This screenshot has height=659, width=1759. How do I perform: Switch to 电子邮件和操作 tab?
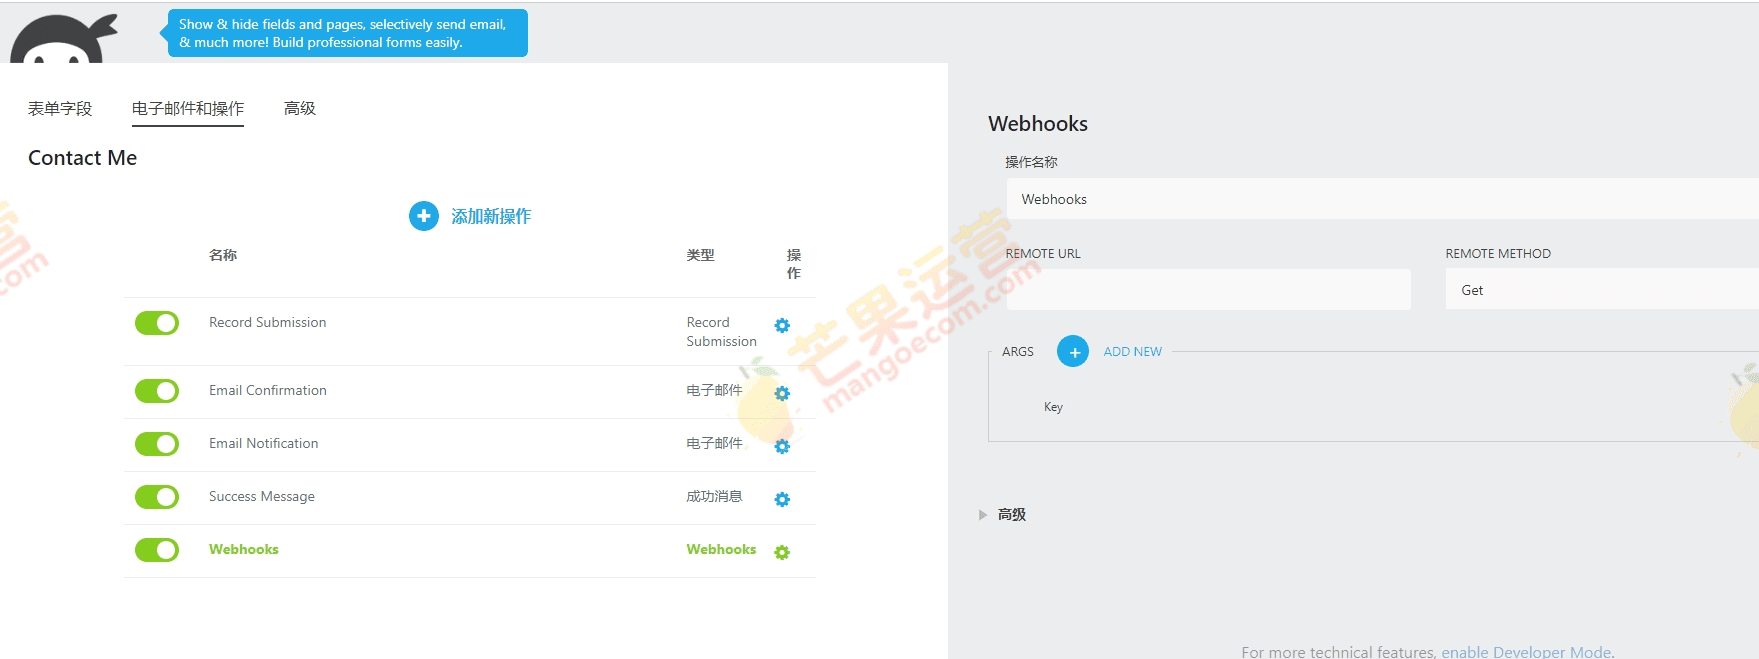click(x=188, y=108)
